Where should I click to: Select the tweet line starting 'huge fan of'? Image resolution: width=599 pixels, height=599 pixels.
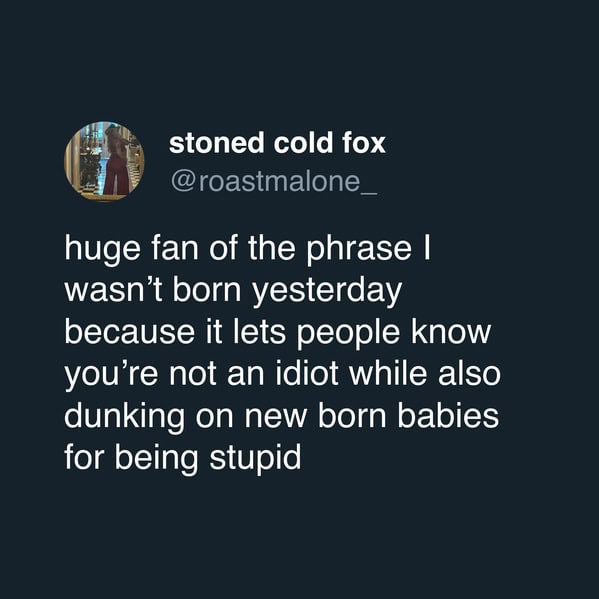pos(248,249)
